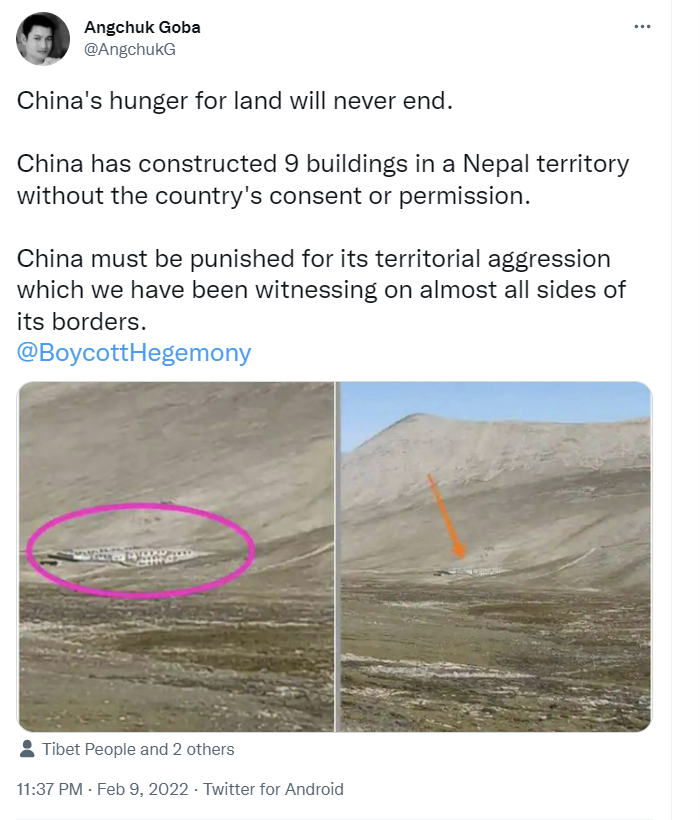Open the @AngchukG handle link

130,49
